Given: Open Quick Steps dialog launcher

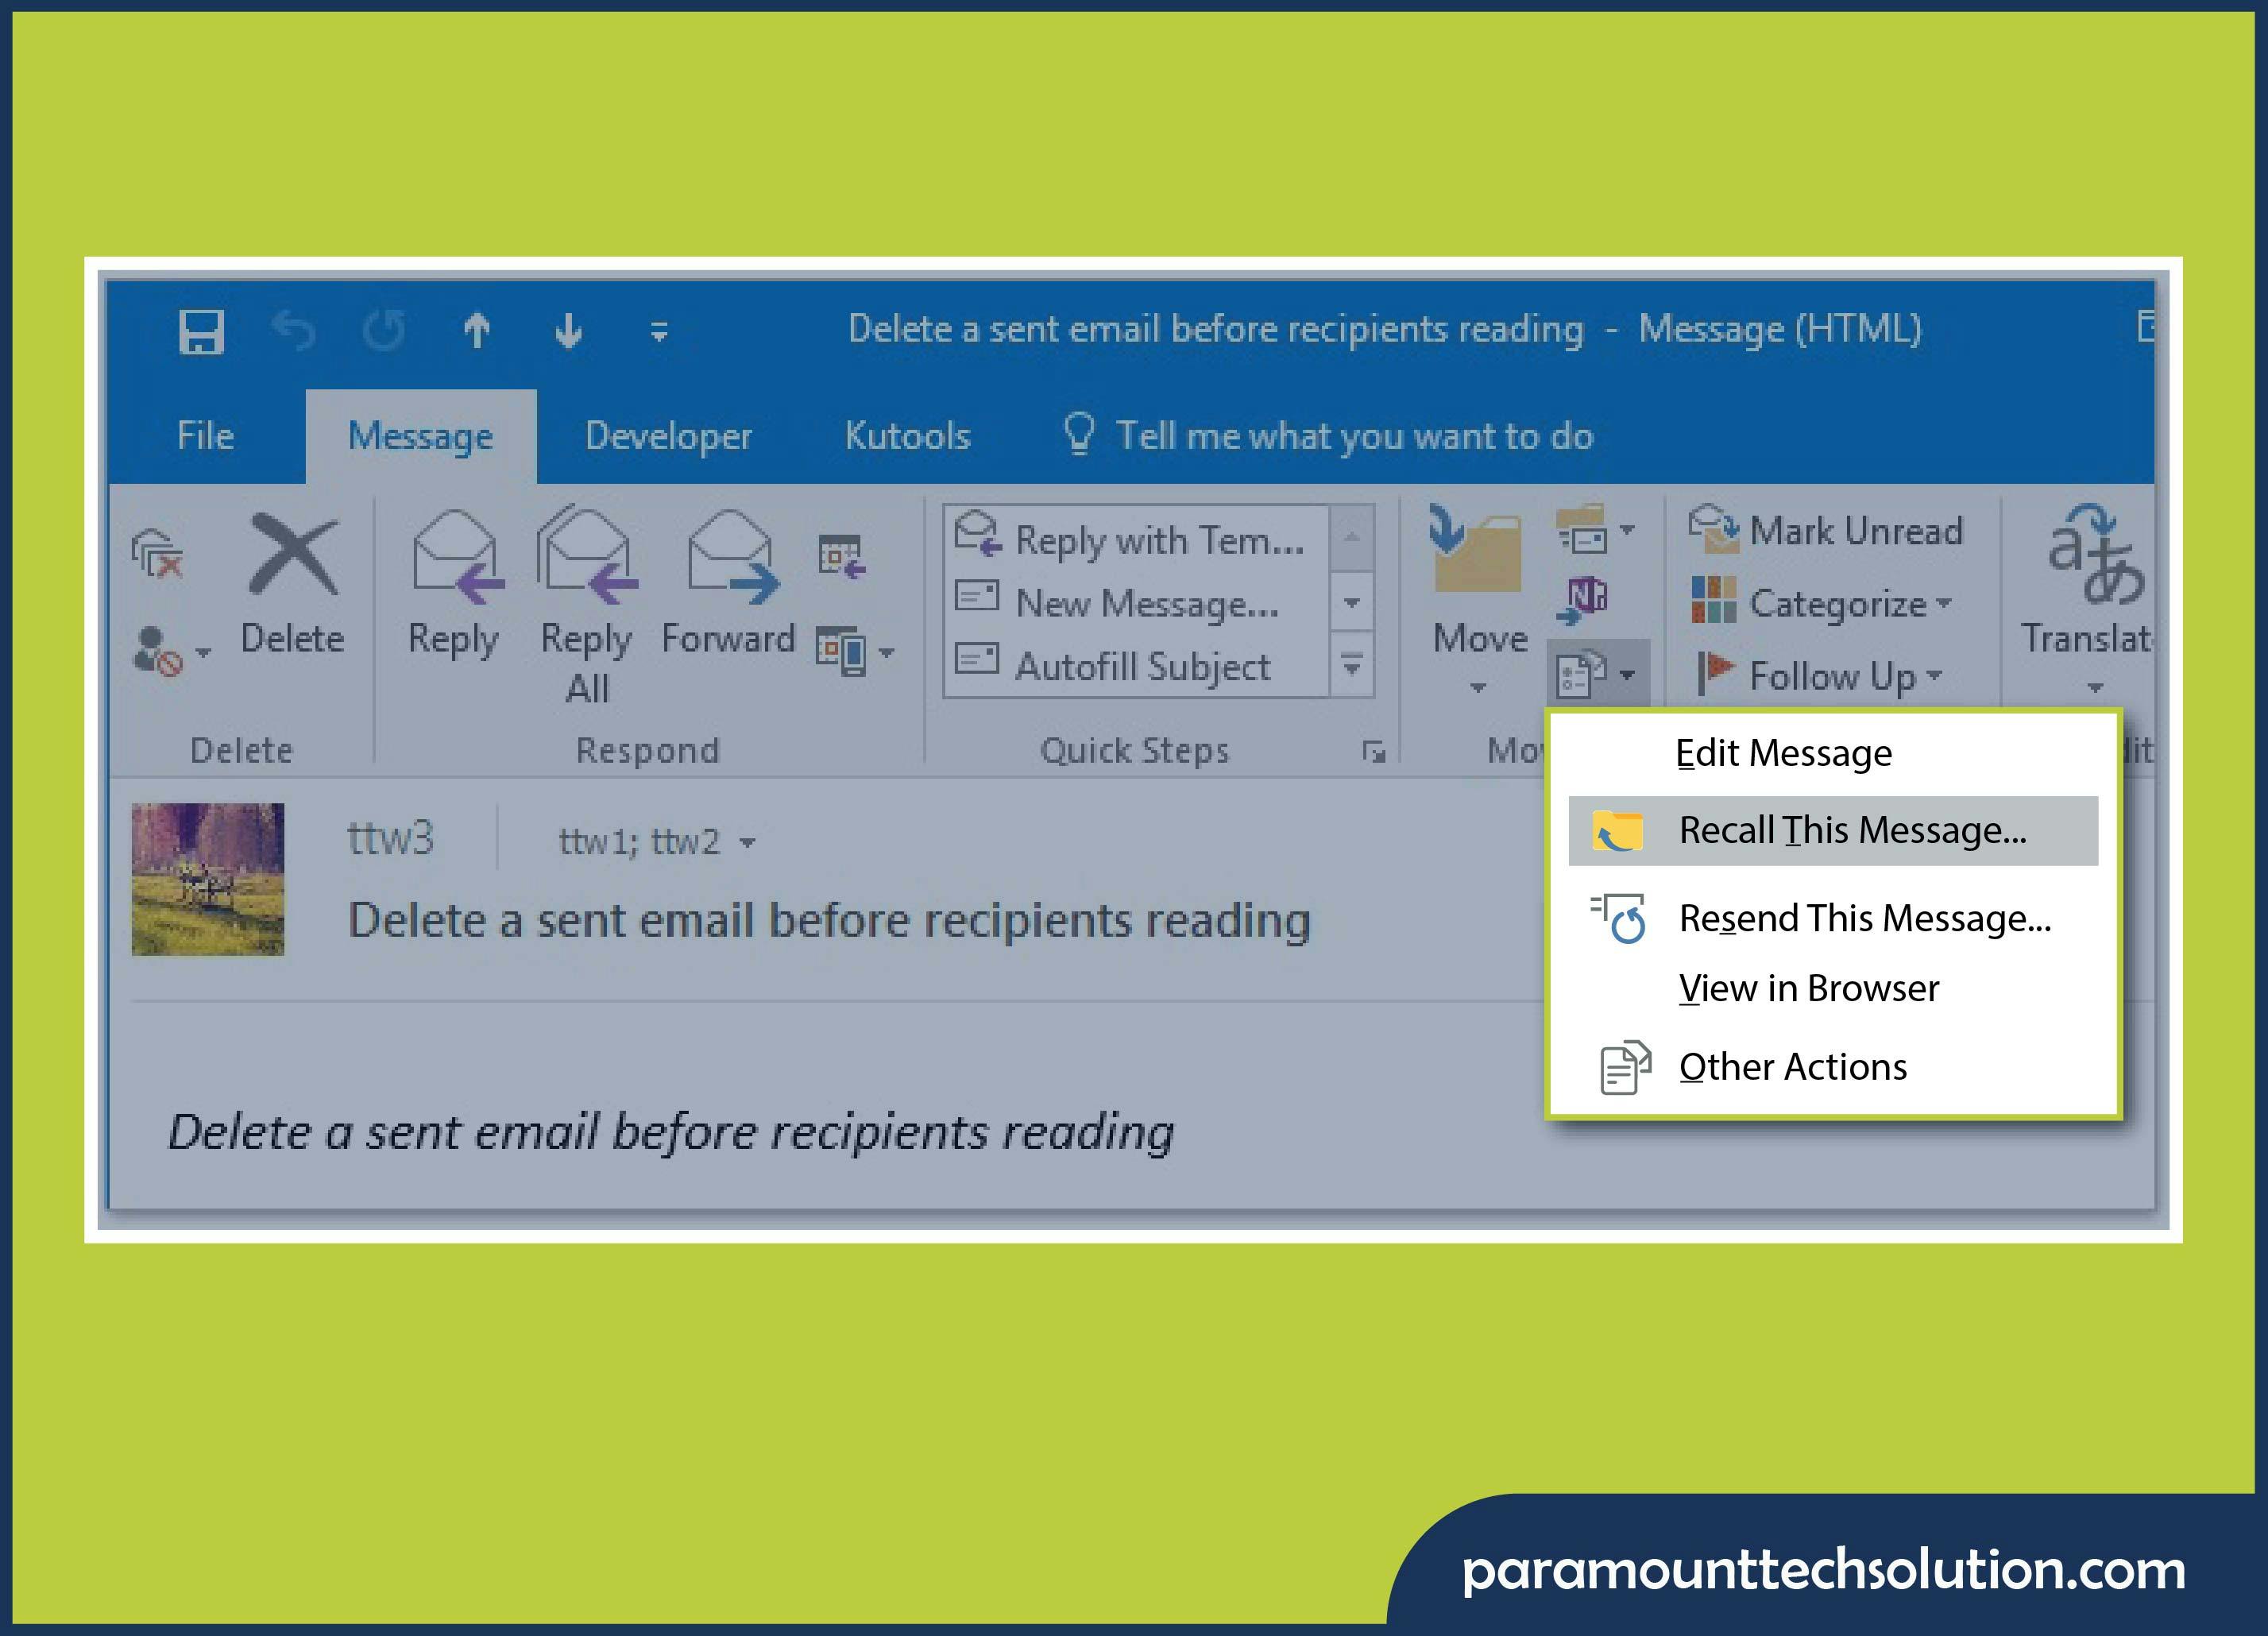Looking at the screenshot, I should tap(1373, 752).
